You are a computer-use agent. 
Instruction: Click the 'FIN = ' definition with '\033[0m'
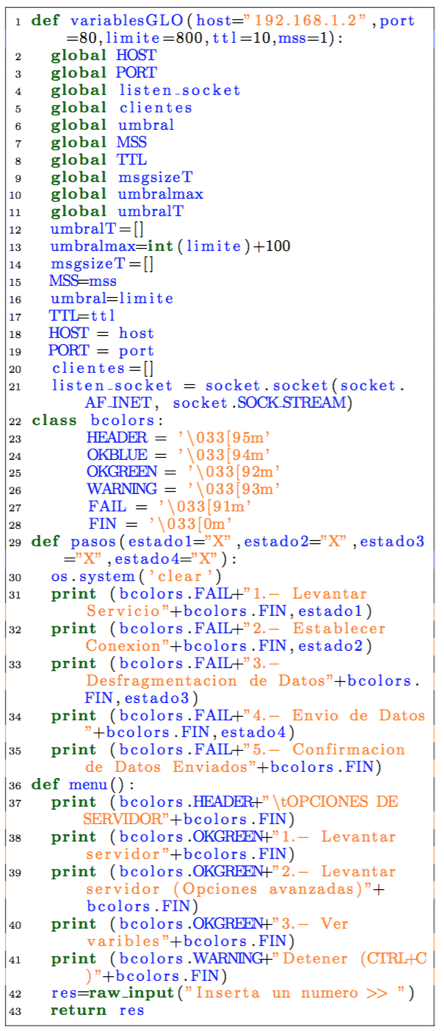[160, 523]
